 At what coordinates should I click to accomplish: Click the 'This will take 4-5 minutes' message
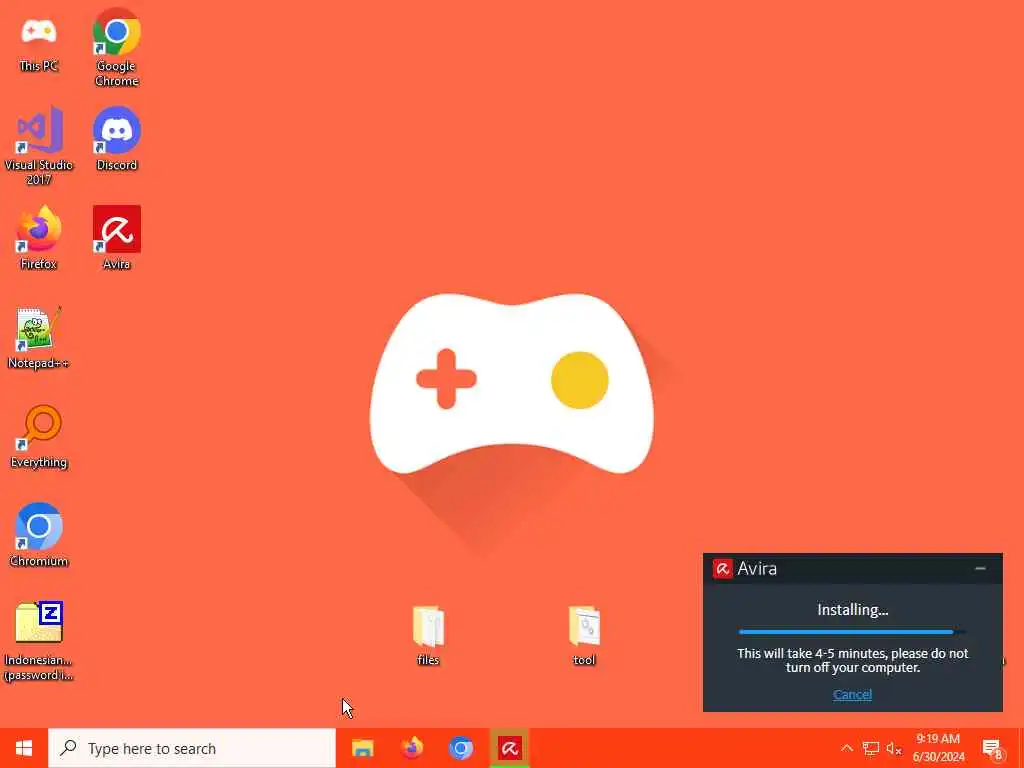(x=852, y=660)
